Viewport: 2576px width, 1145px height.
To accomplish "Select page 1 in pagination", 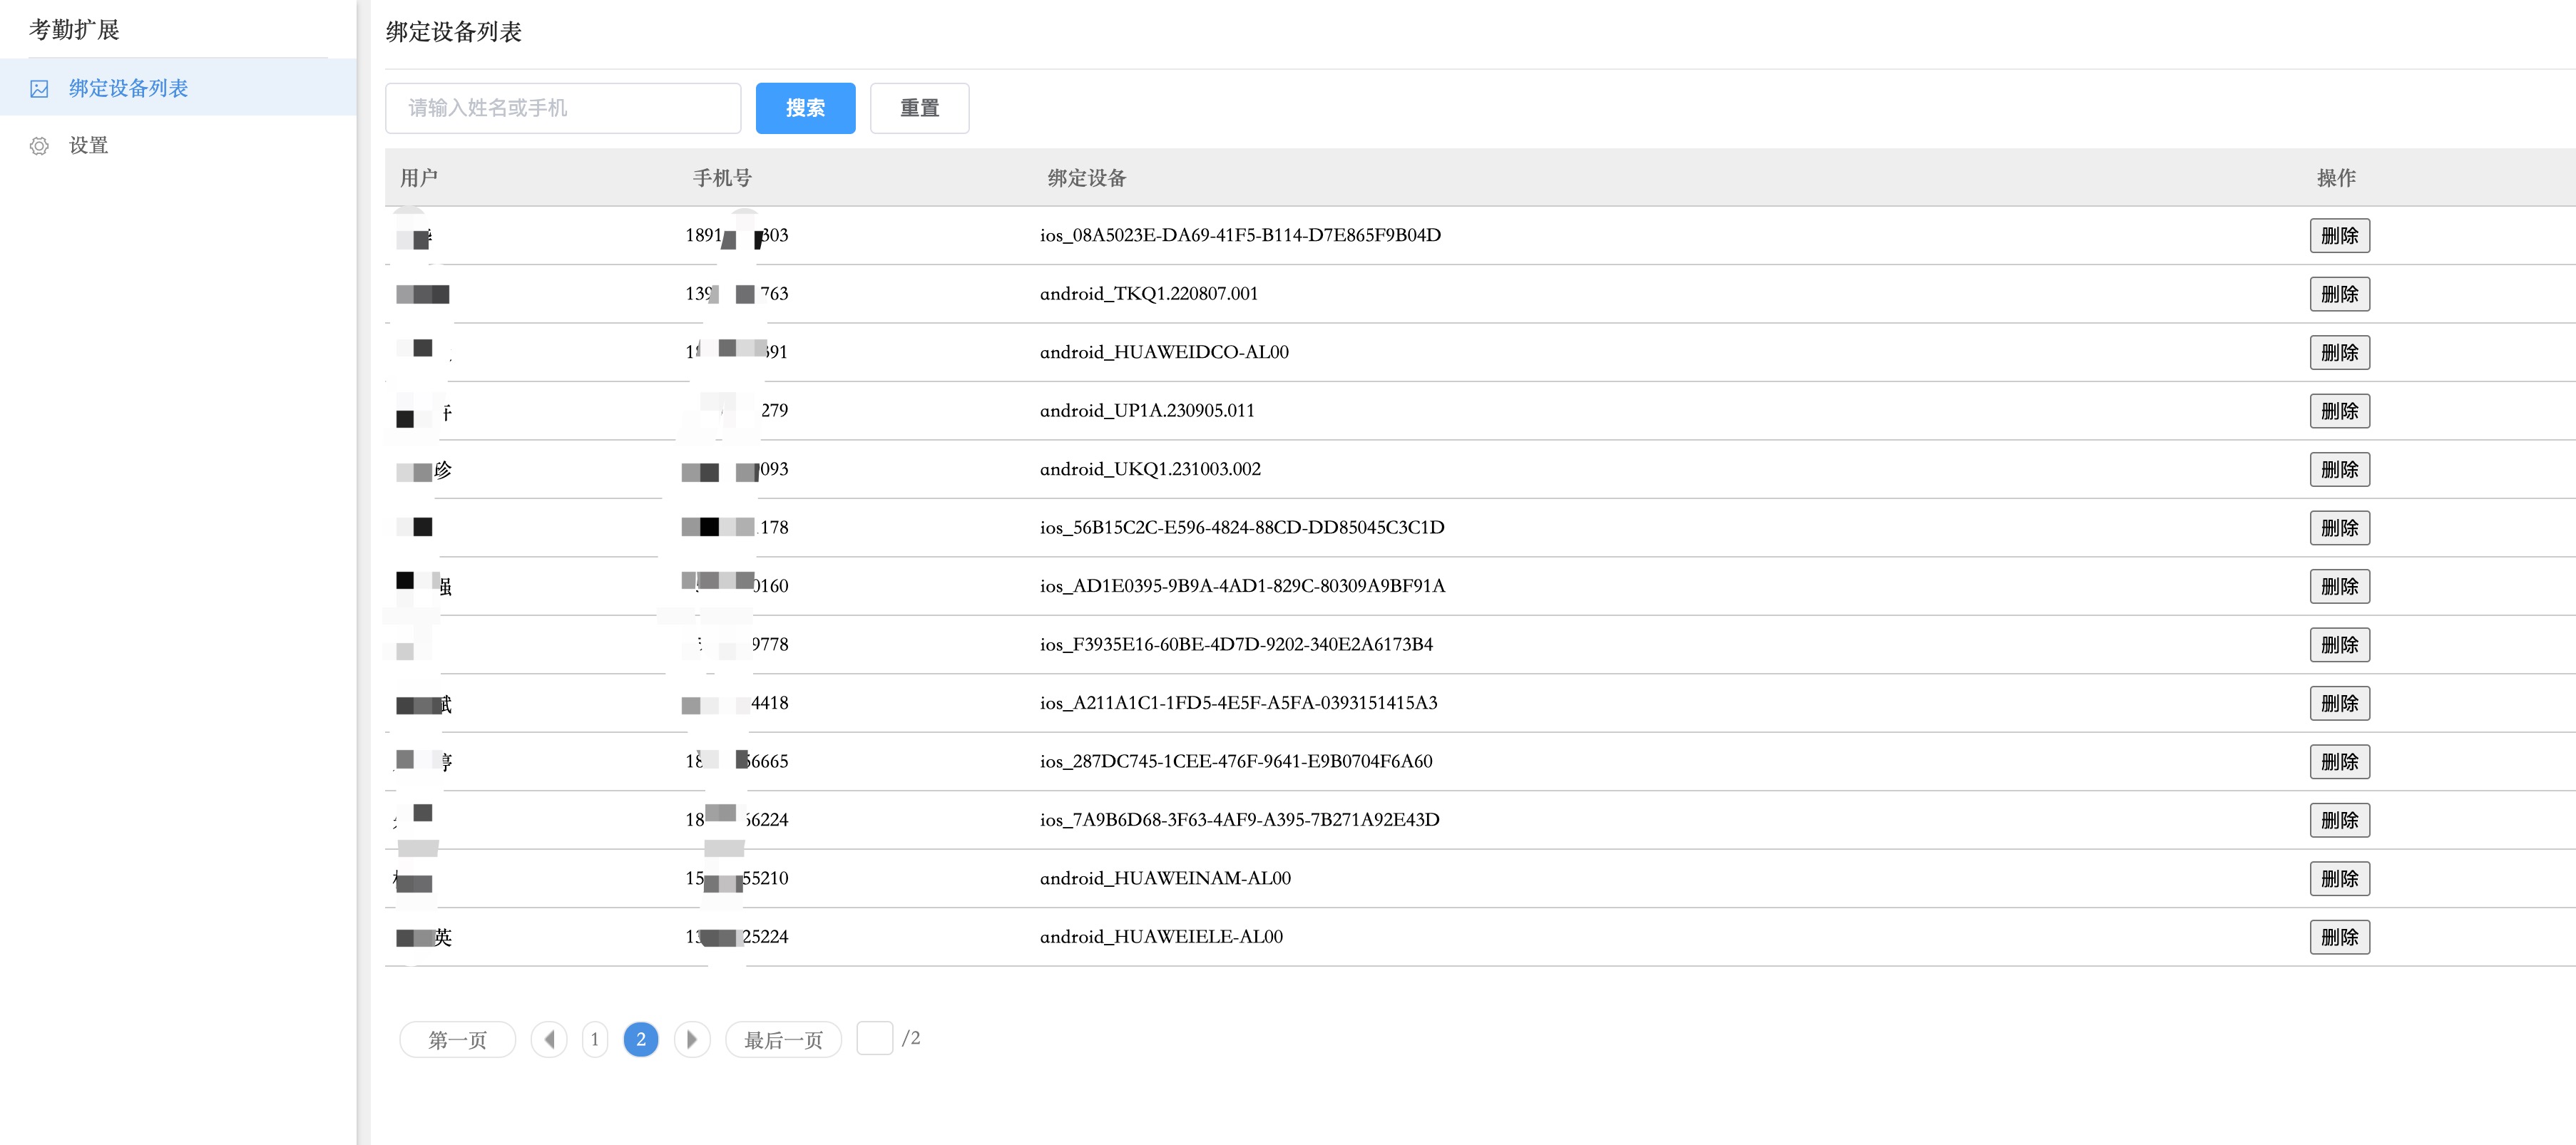I will [x=595, y=1039].
